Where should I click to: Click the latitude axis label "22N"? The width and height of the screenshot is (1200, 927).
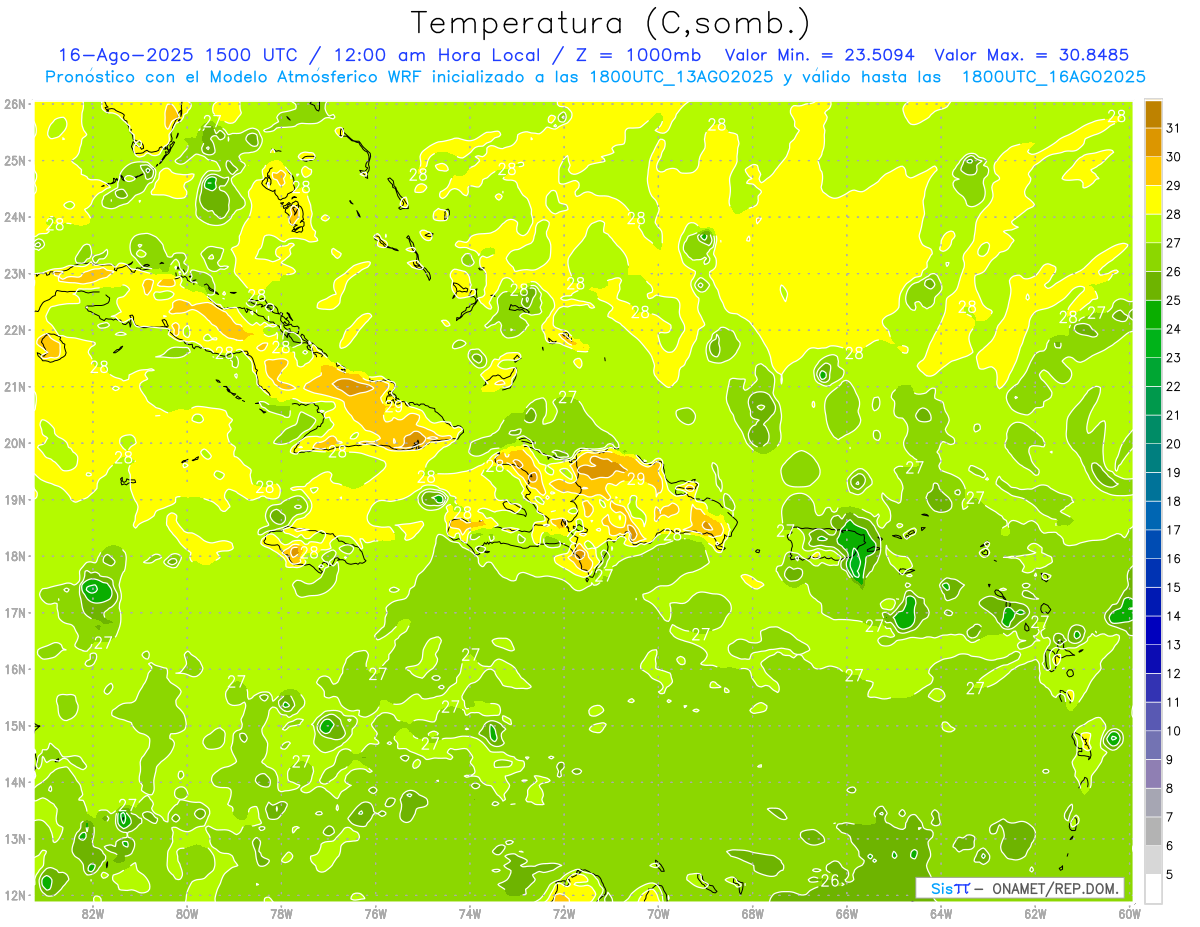pyautogui.click(x=15, y=330)
